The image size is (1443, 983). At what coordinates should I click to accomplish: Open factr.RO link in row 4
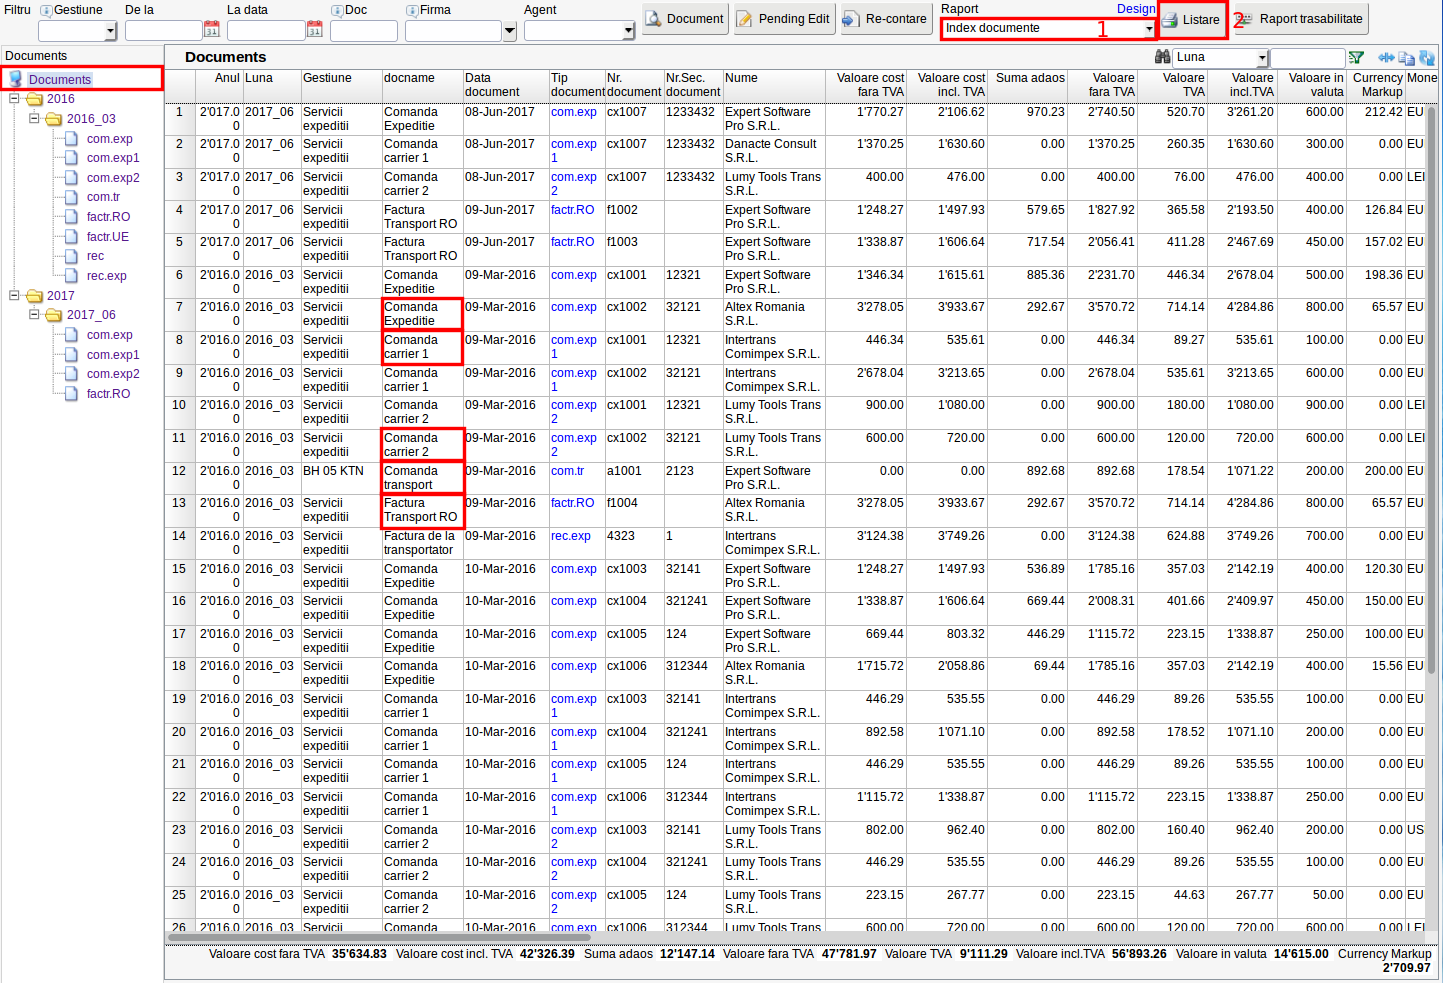tap(572, 210)
